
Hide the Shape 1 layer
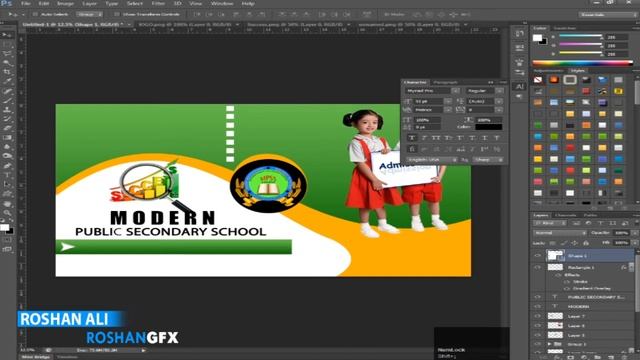tap(538, 256)
